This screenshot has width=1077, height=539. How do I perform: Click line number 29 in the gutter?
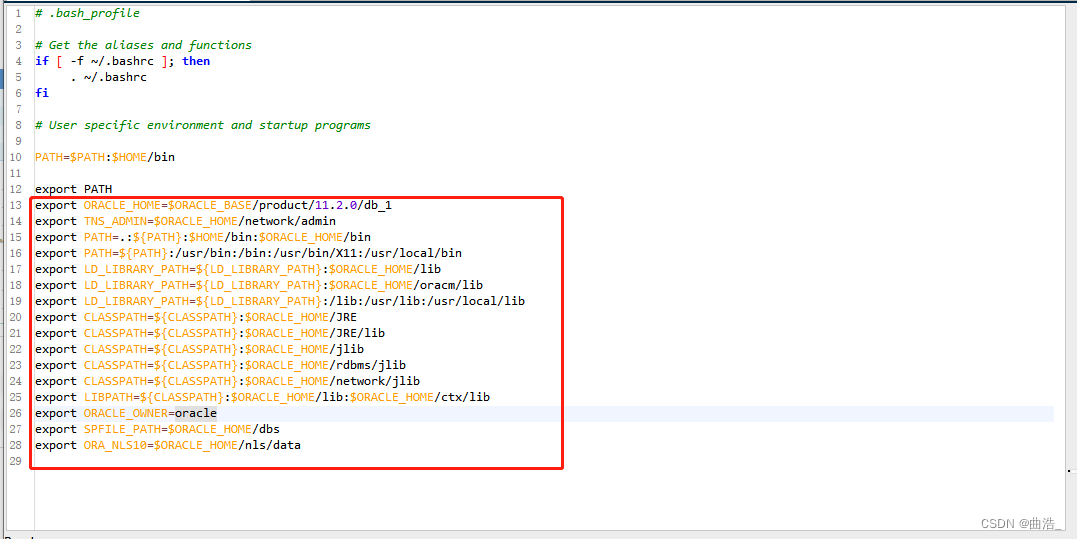[16, 461]
